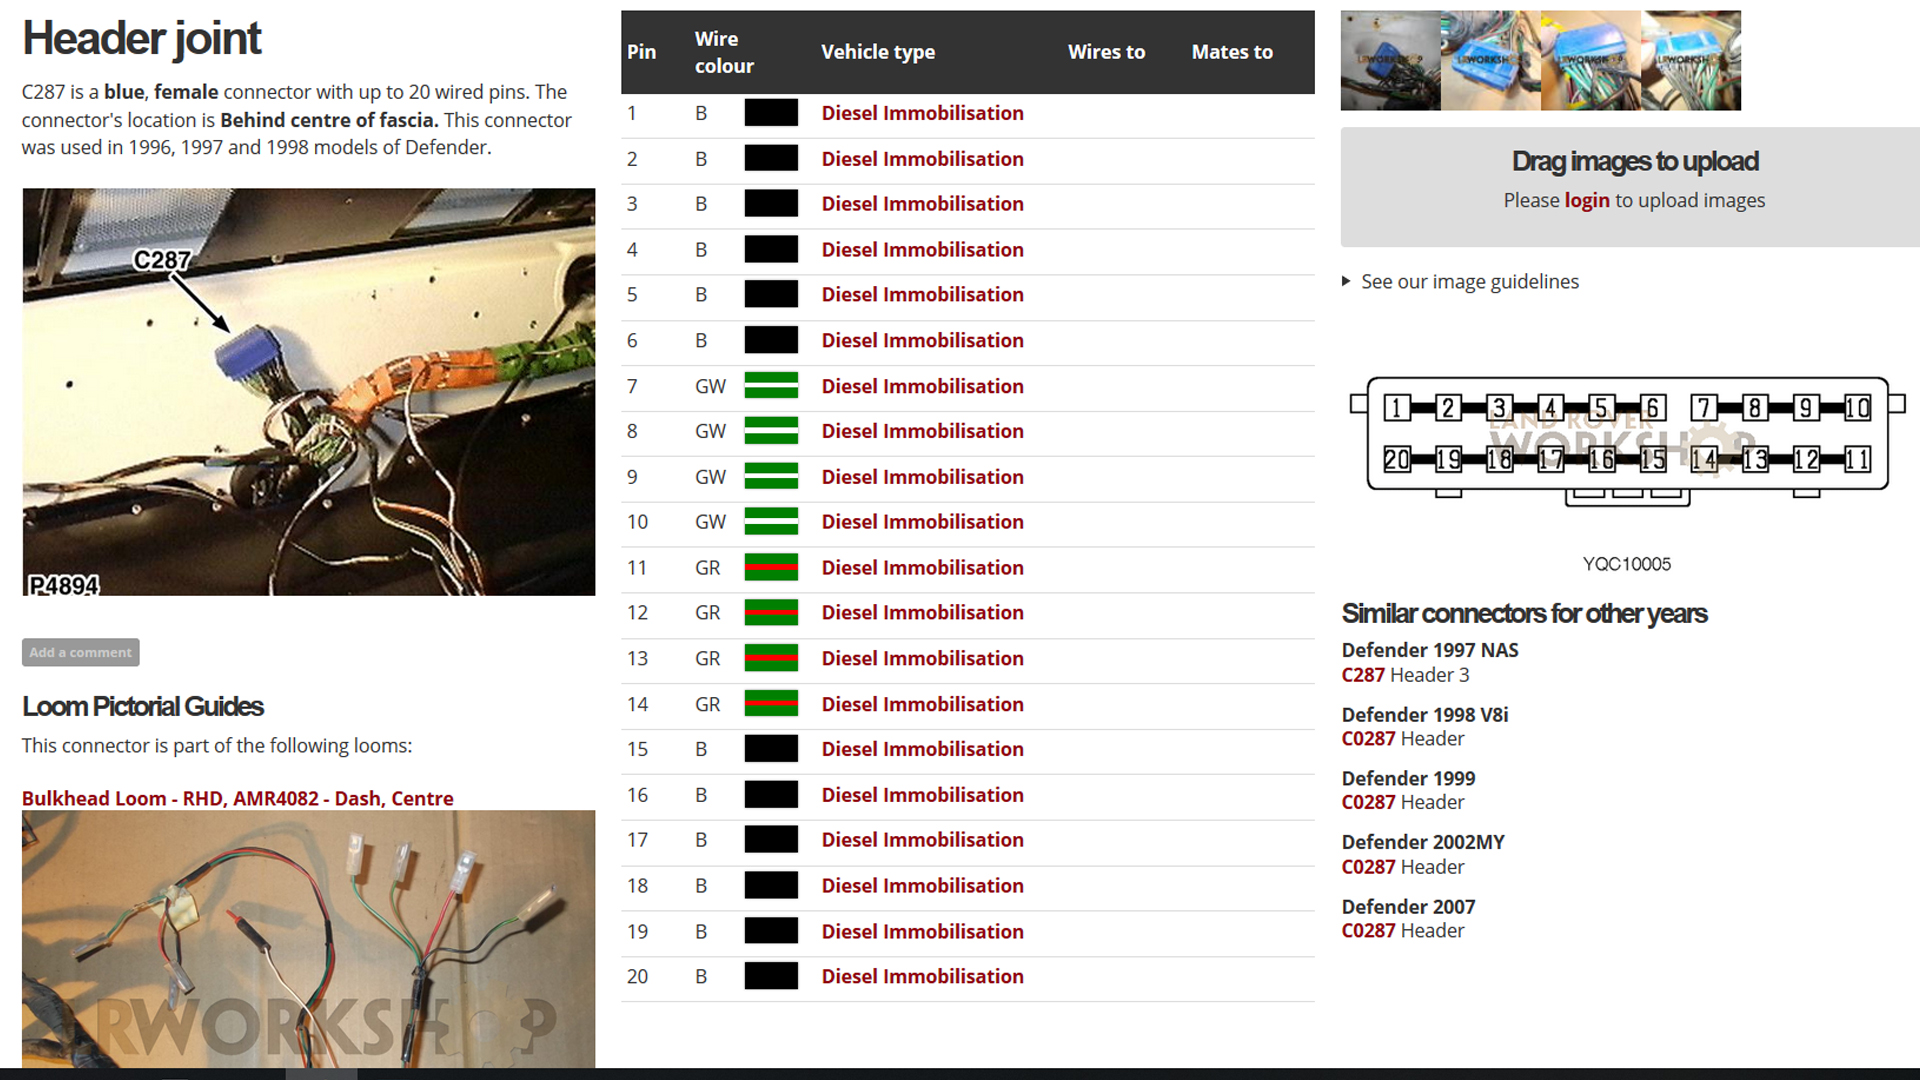Open C0287 Header for Defender 2007
Viewport: 1920px width, 1080px height.
tap(1367, 931)
